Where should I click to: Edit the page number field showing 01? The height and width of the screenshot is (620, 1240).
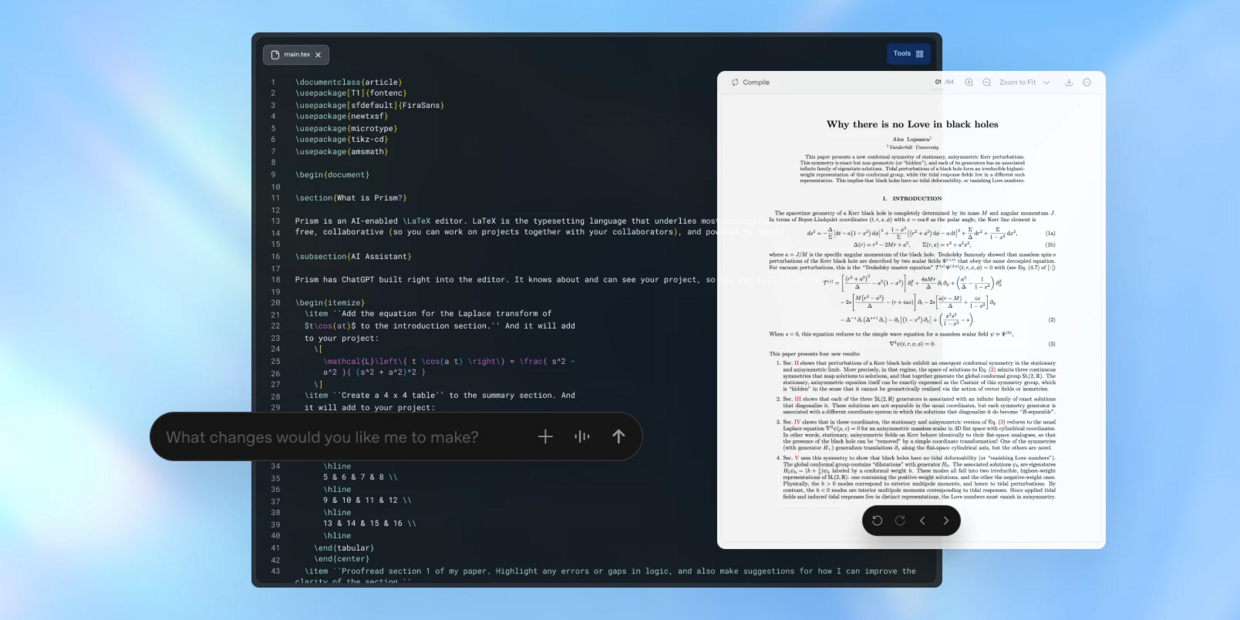pyautogui.click(x=939, y=82)
